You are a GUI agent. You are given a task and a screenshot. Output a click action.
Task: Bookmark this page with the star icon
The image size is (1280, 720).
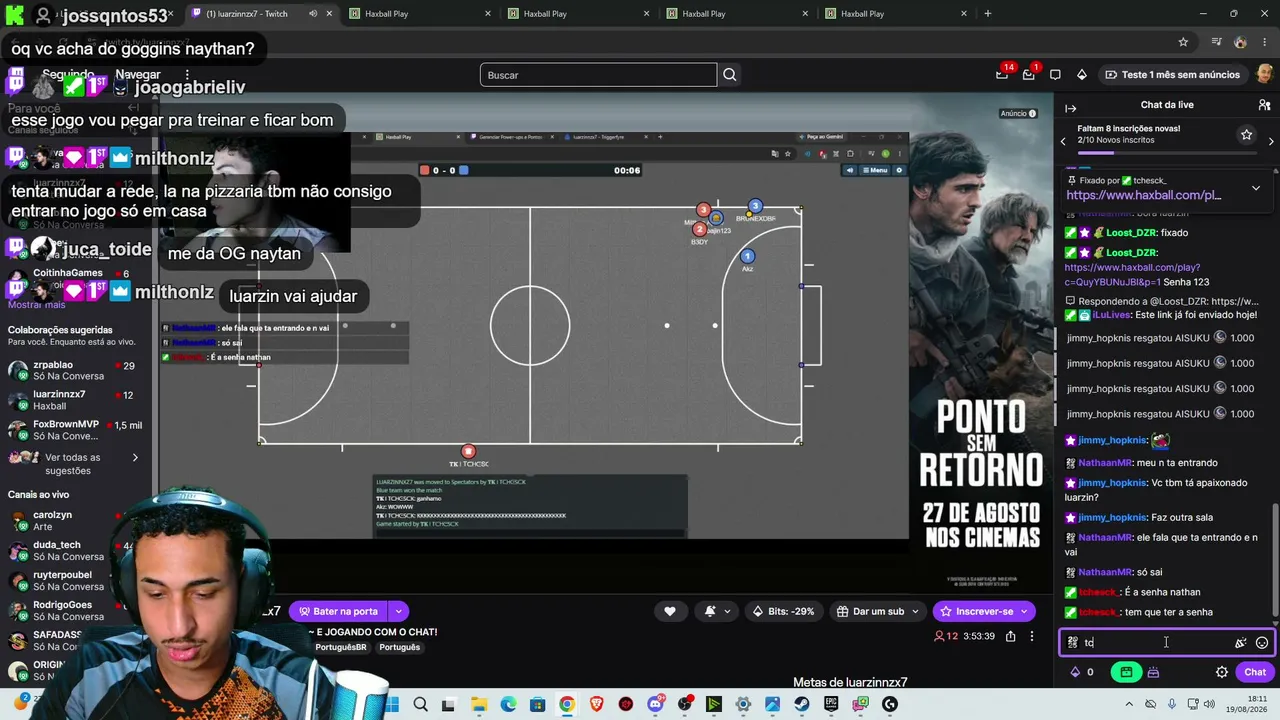(x=1183, y=42)
